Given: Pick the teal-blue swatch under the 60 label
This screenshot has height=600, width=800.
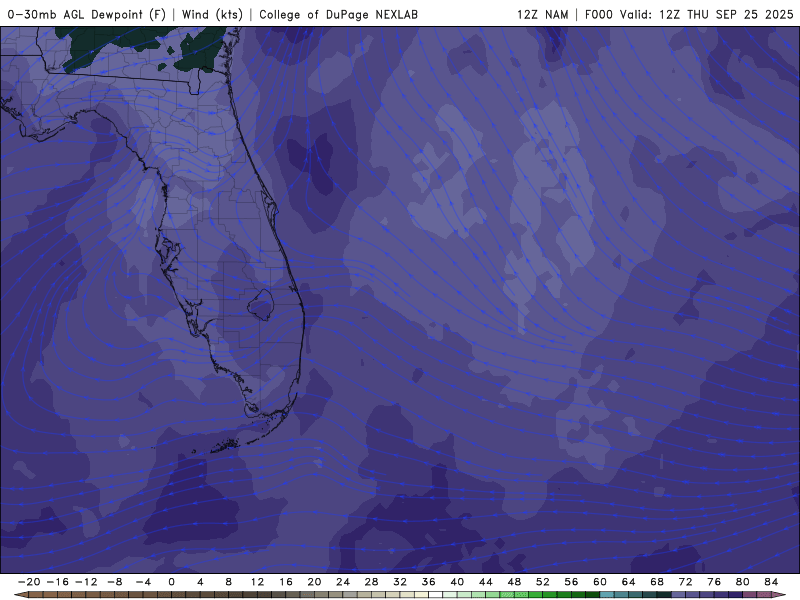Looking at the screenshot, I should [x=607, y=595].
